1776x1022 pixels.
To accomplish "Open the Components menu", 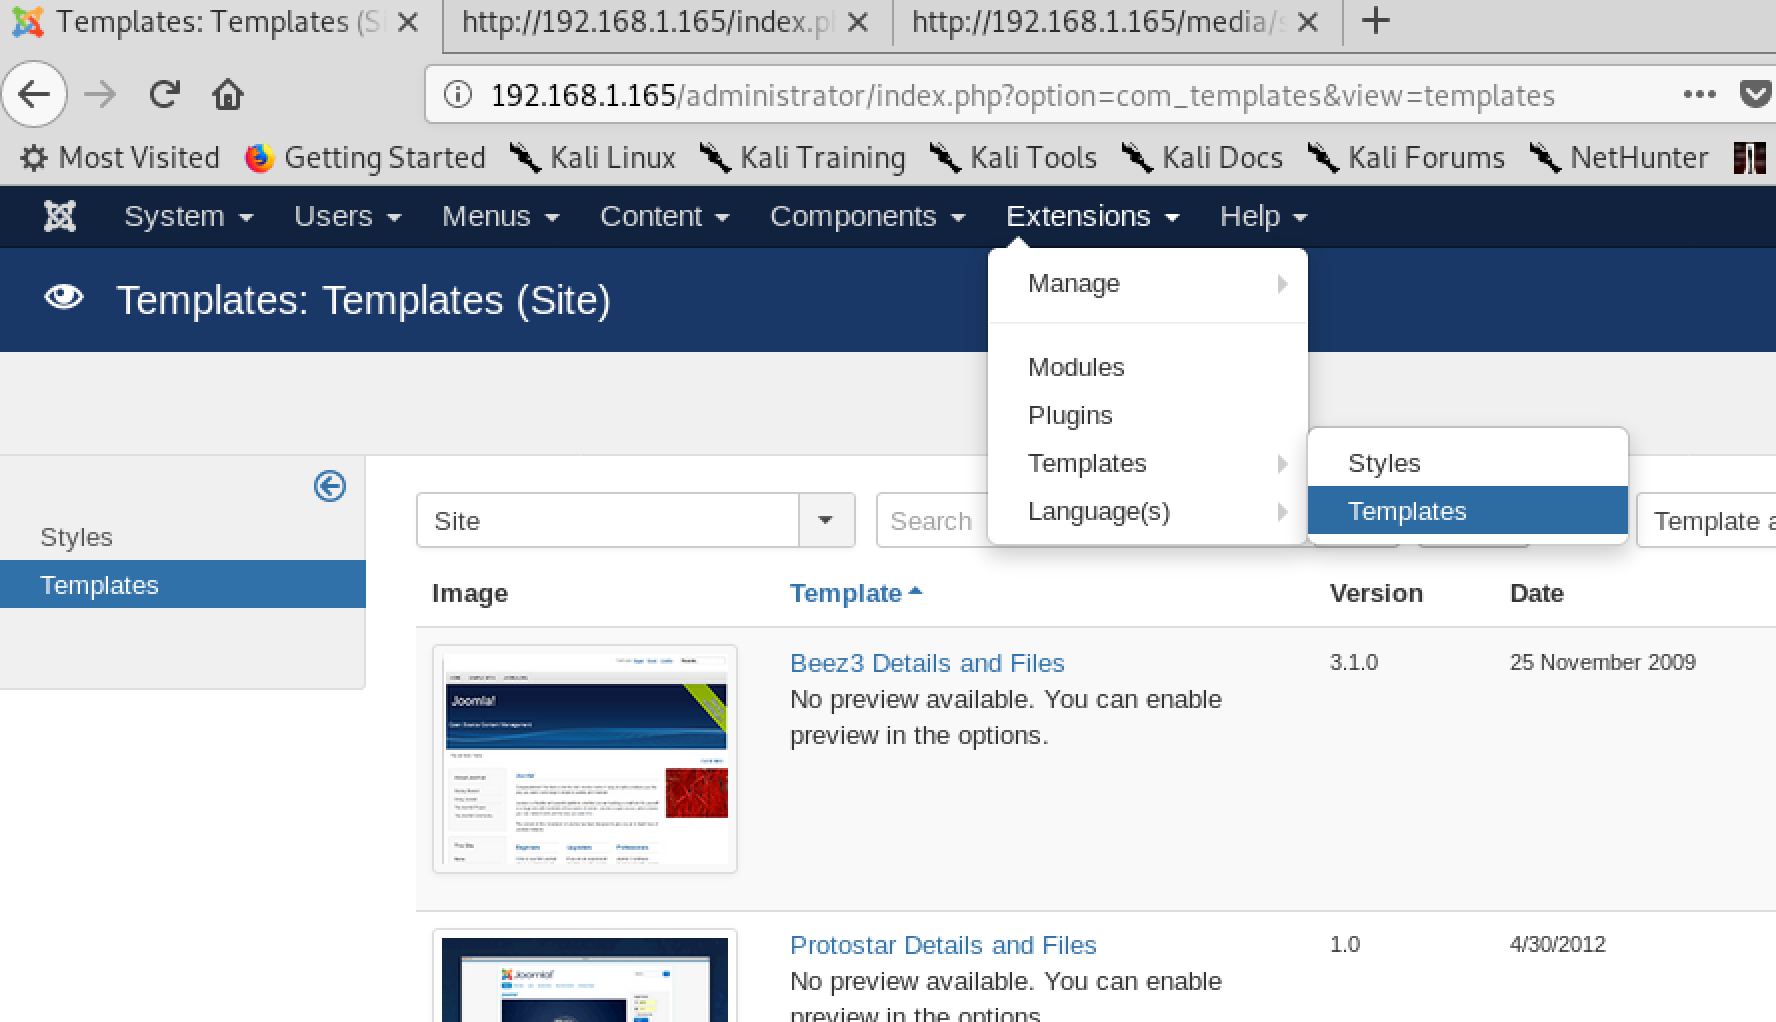I will (x=867, y=216).
